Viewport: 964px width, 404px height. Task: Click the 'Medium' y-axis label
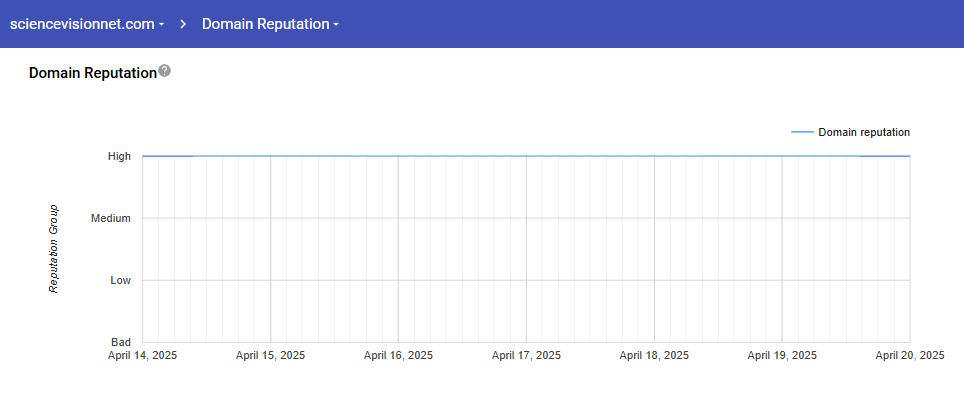[x=111, y=218]
